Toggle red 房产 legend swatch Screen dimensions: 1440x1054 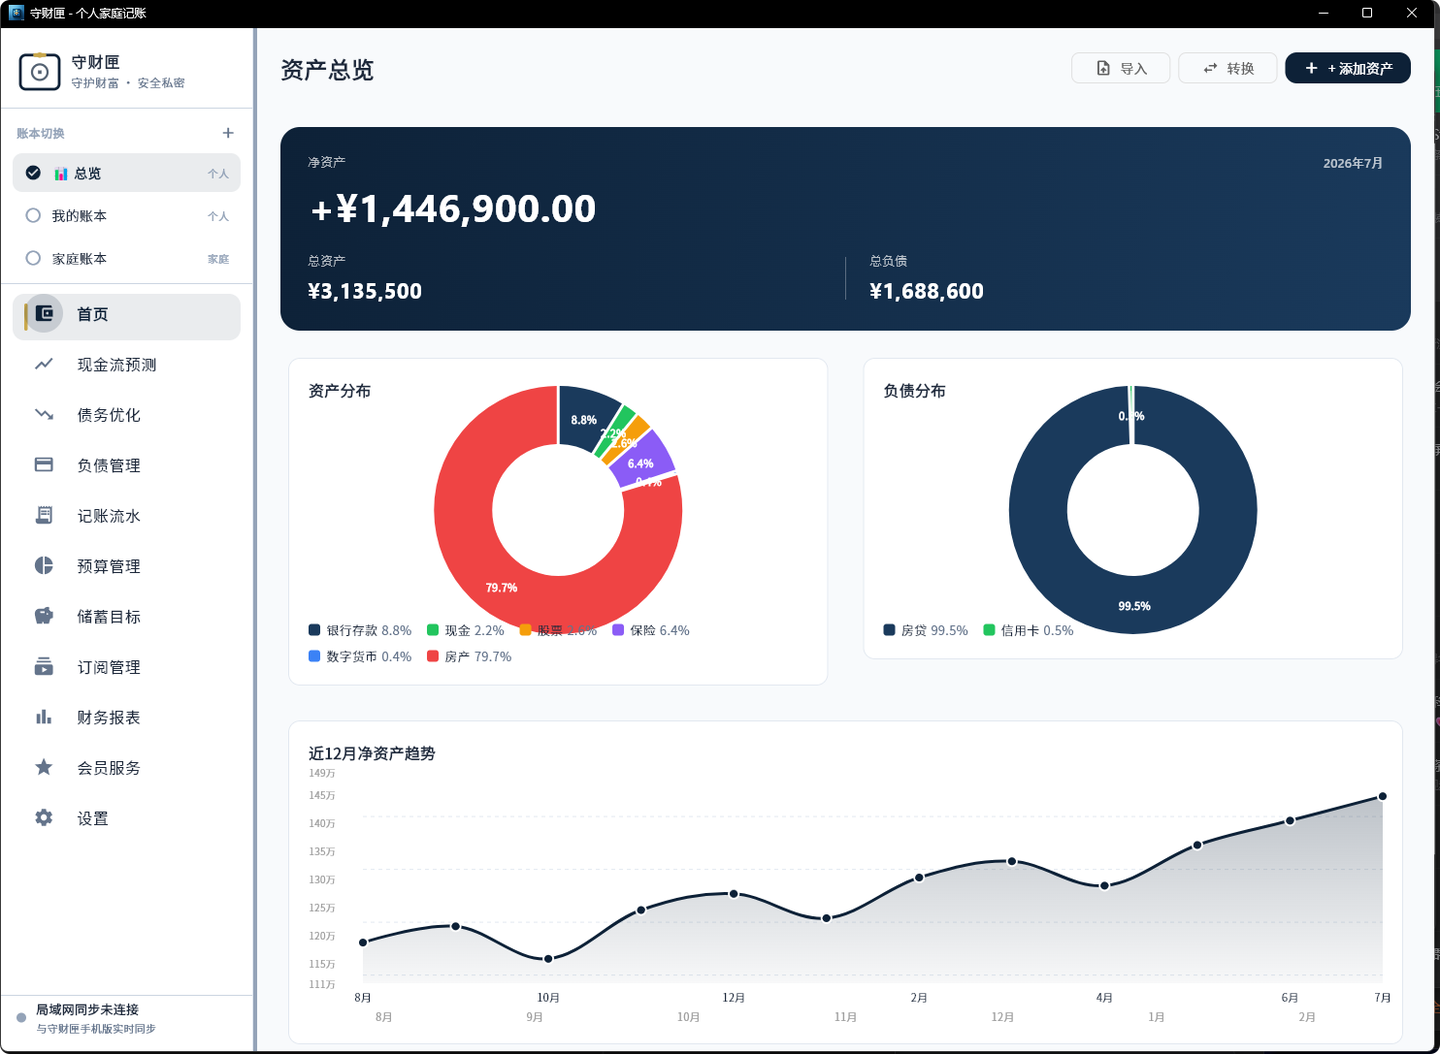(x=433, y=656)
